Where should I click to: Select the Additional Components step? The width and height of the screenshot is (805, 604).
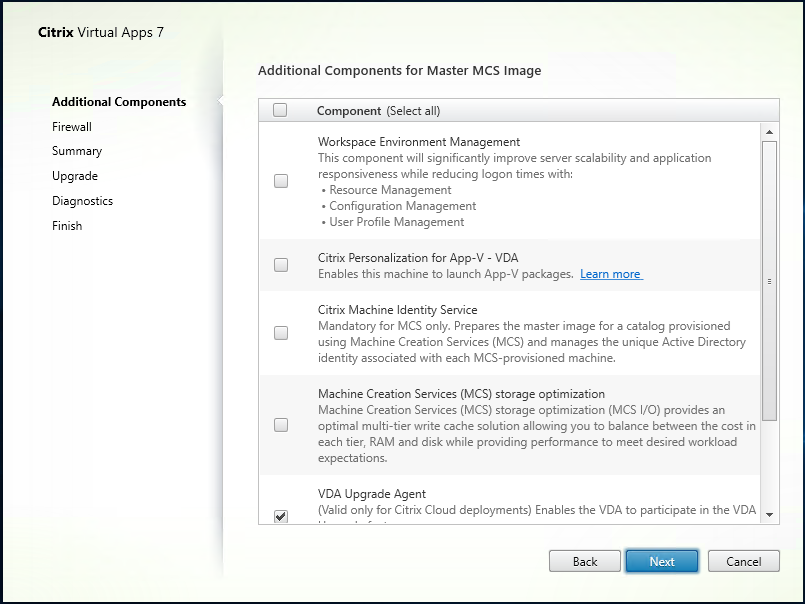119,102
